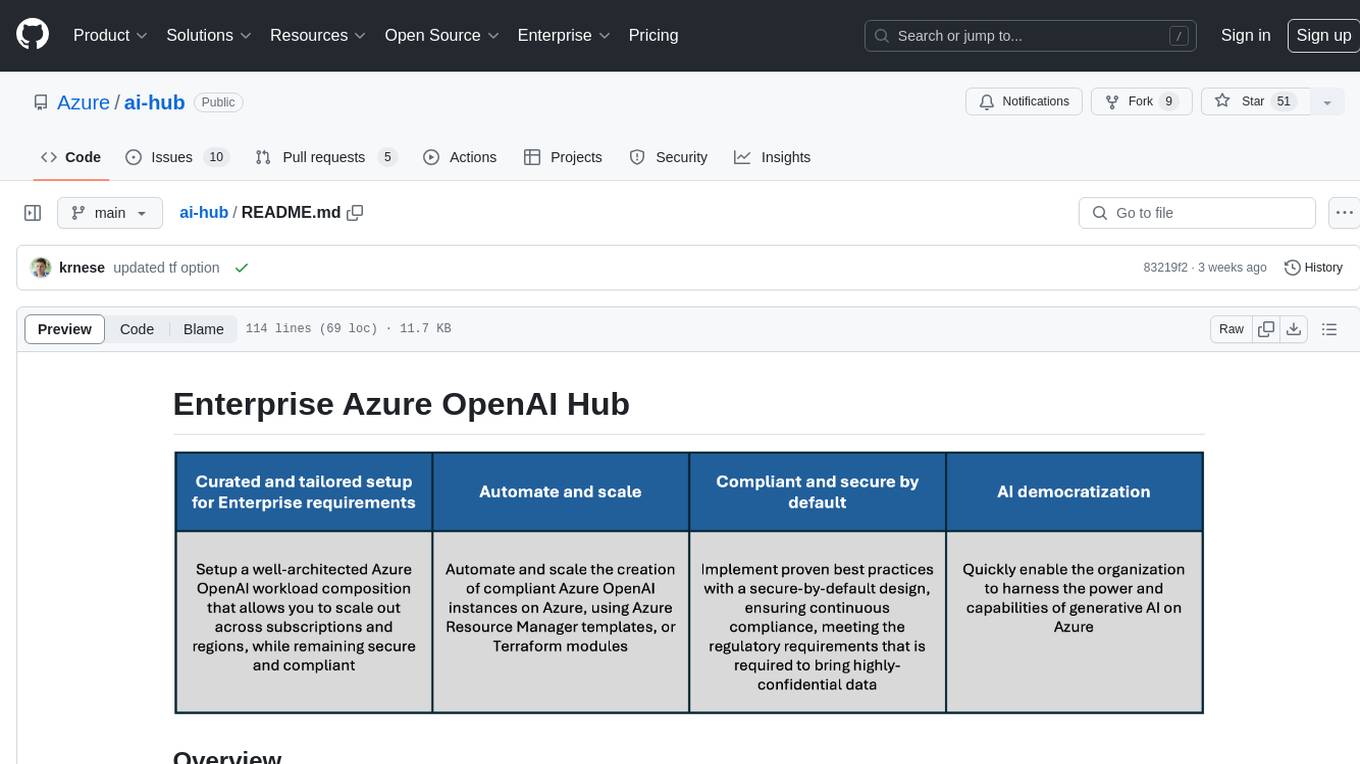Screen dimensions: 1360x764
Task: Open the GitHub homepage logo
Action: tap(32, 35)
